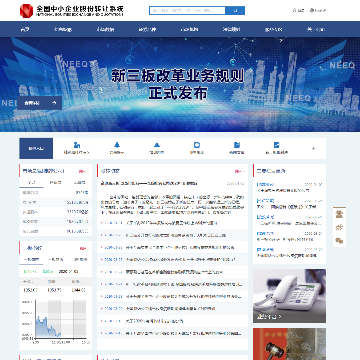
Task: Open the 关于我们 navigation menu
Action: [x=316, y=29]
